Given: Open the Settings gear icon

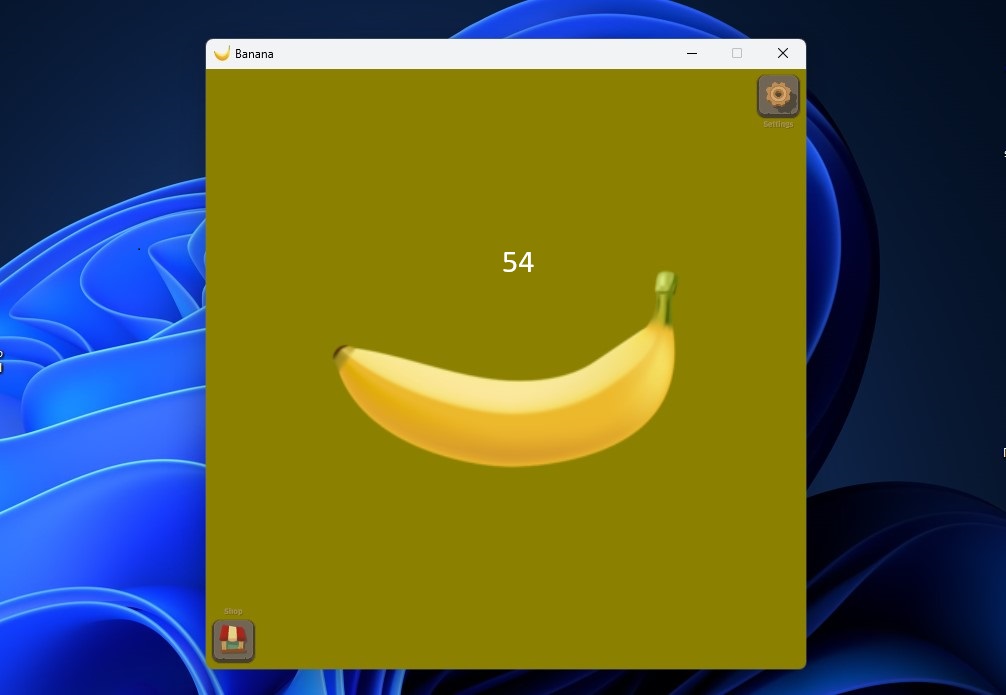Looking at the screenshot, I should click(x=778, y=96).
